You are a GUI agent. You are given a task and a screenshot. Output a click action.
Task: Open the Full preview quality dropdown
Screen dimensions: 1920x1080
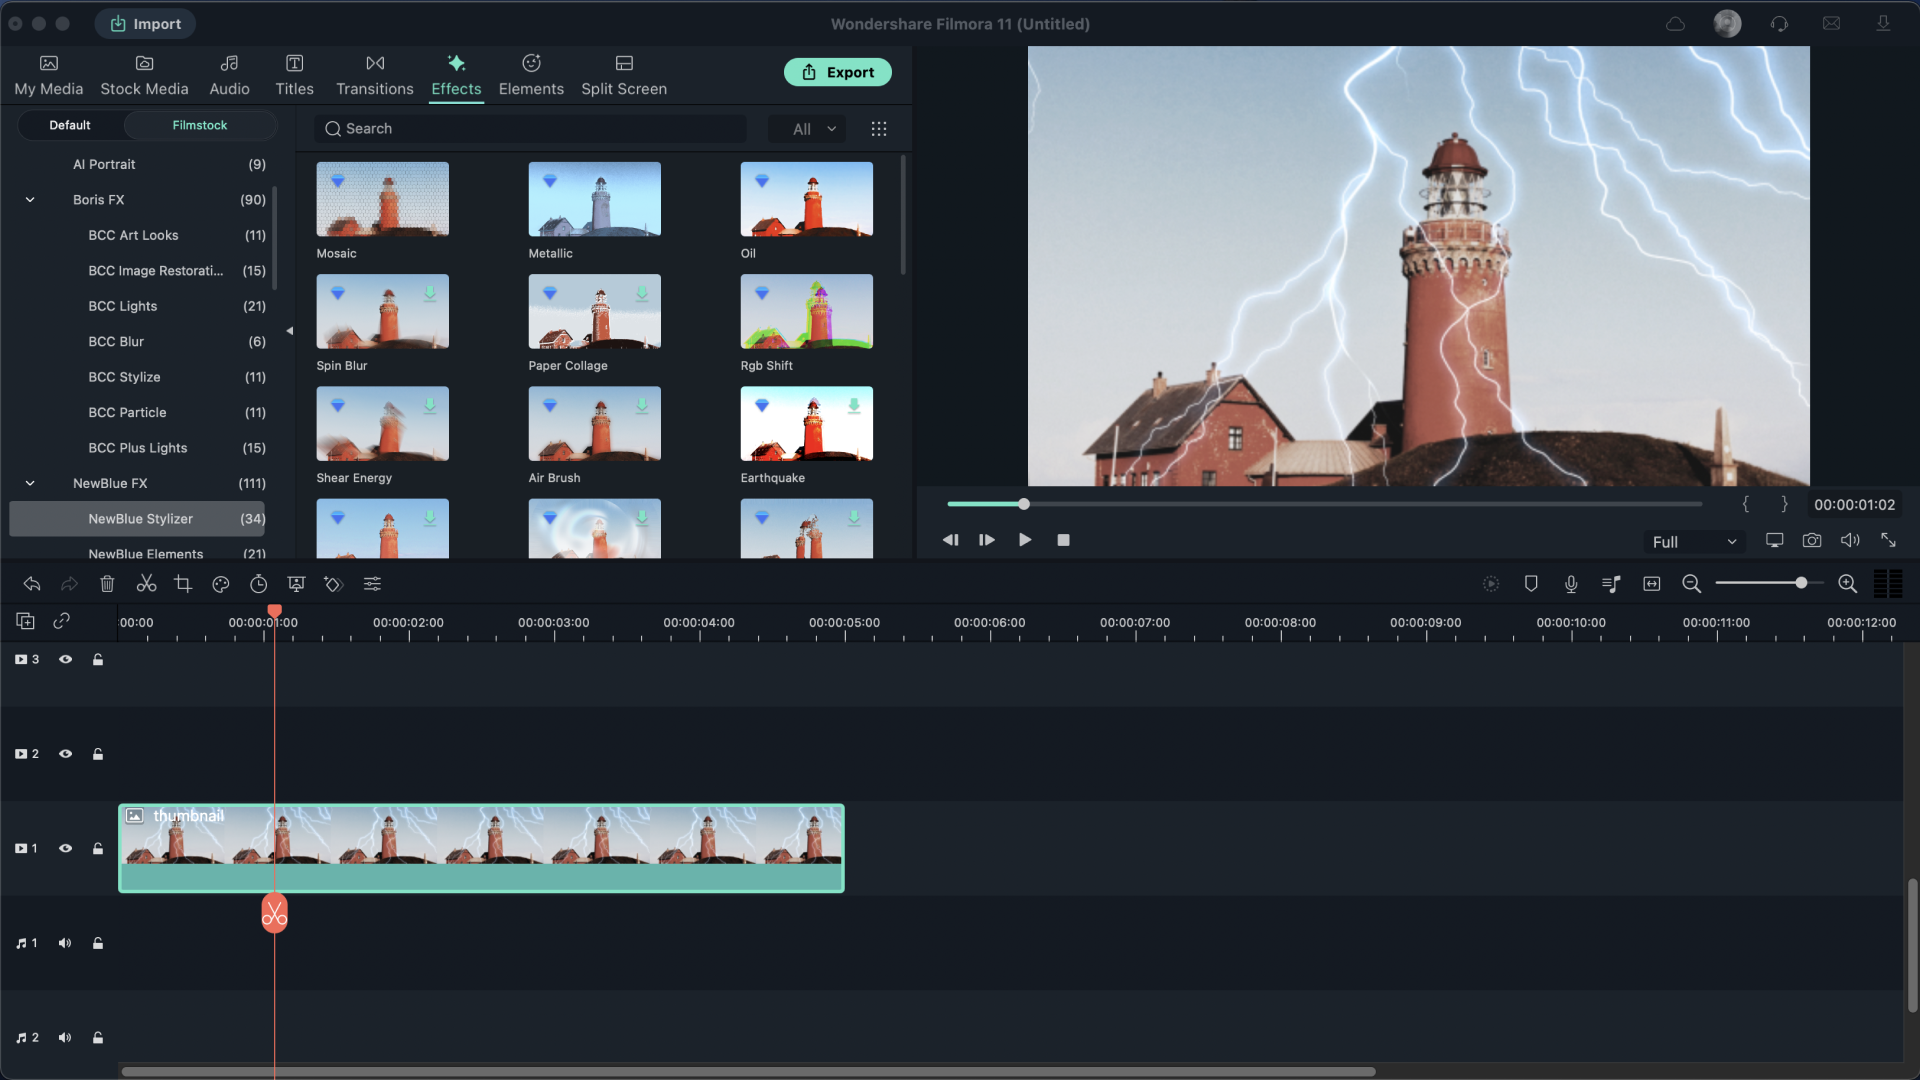[x=1694, y=542]
